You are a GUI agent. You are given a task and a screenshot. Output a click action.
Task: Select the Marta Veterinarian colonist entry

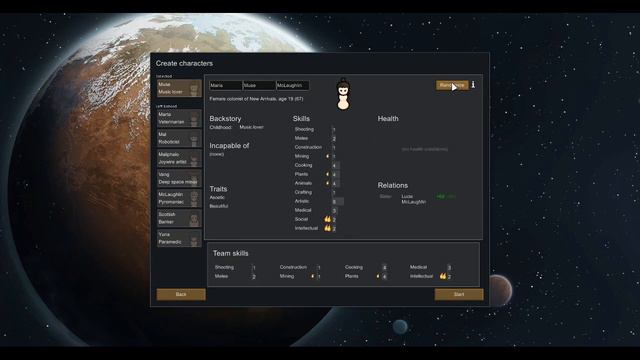[x=180, y=118]
